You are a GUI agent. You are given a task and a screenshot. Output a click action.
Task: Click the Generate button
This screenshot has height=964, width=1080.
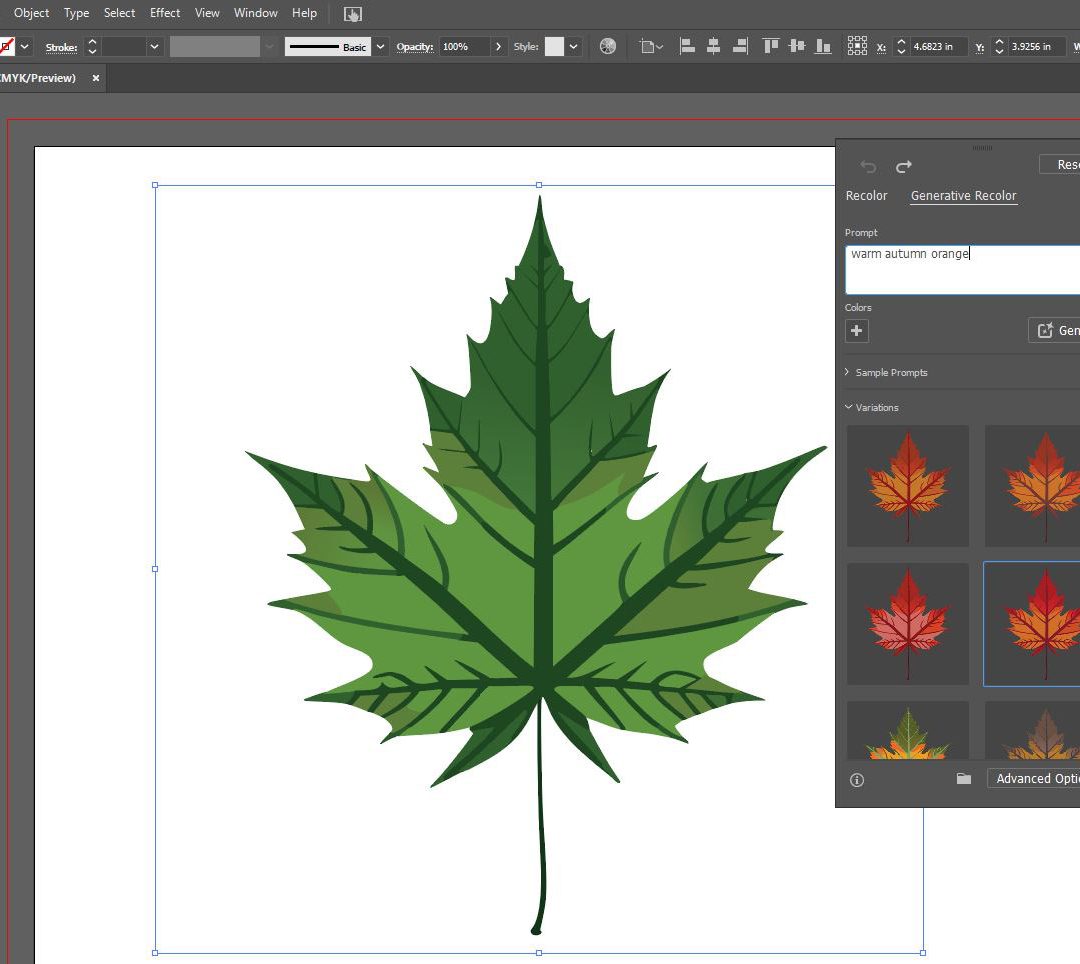pos(1055,331)
